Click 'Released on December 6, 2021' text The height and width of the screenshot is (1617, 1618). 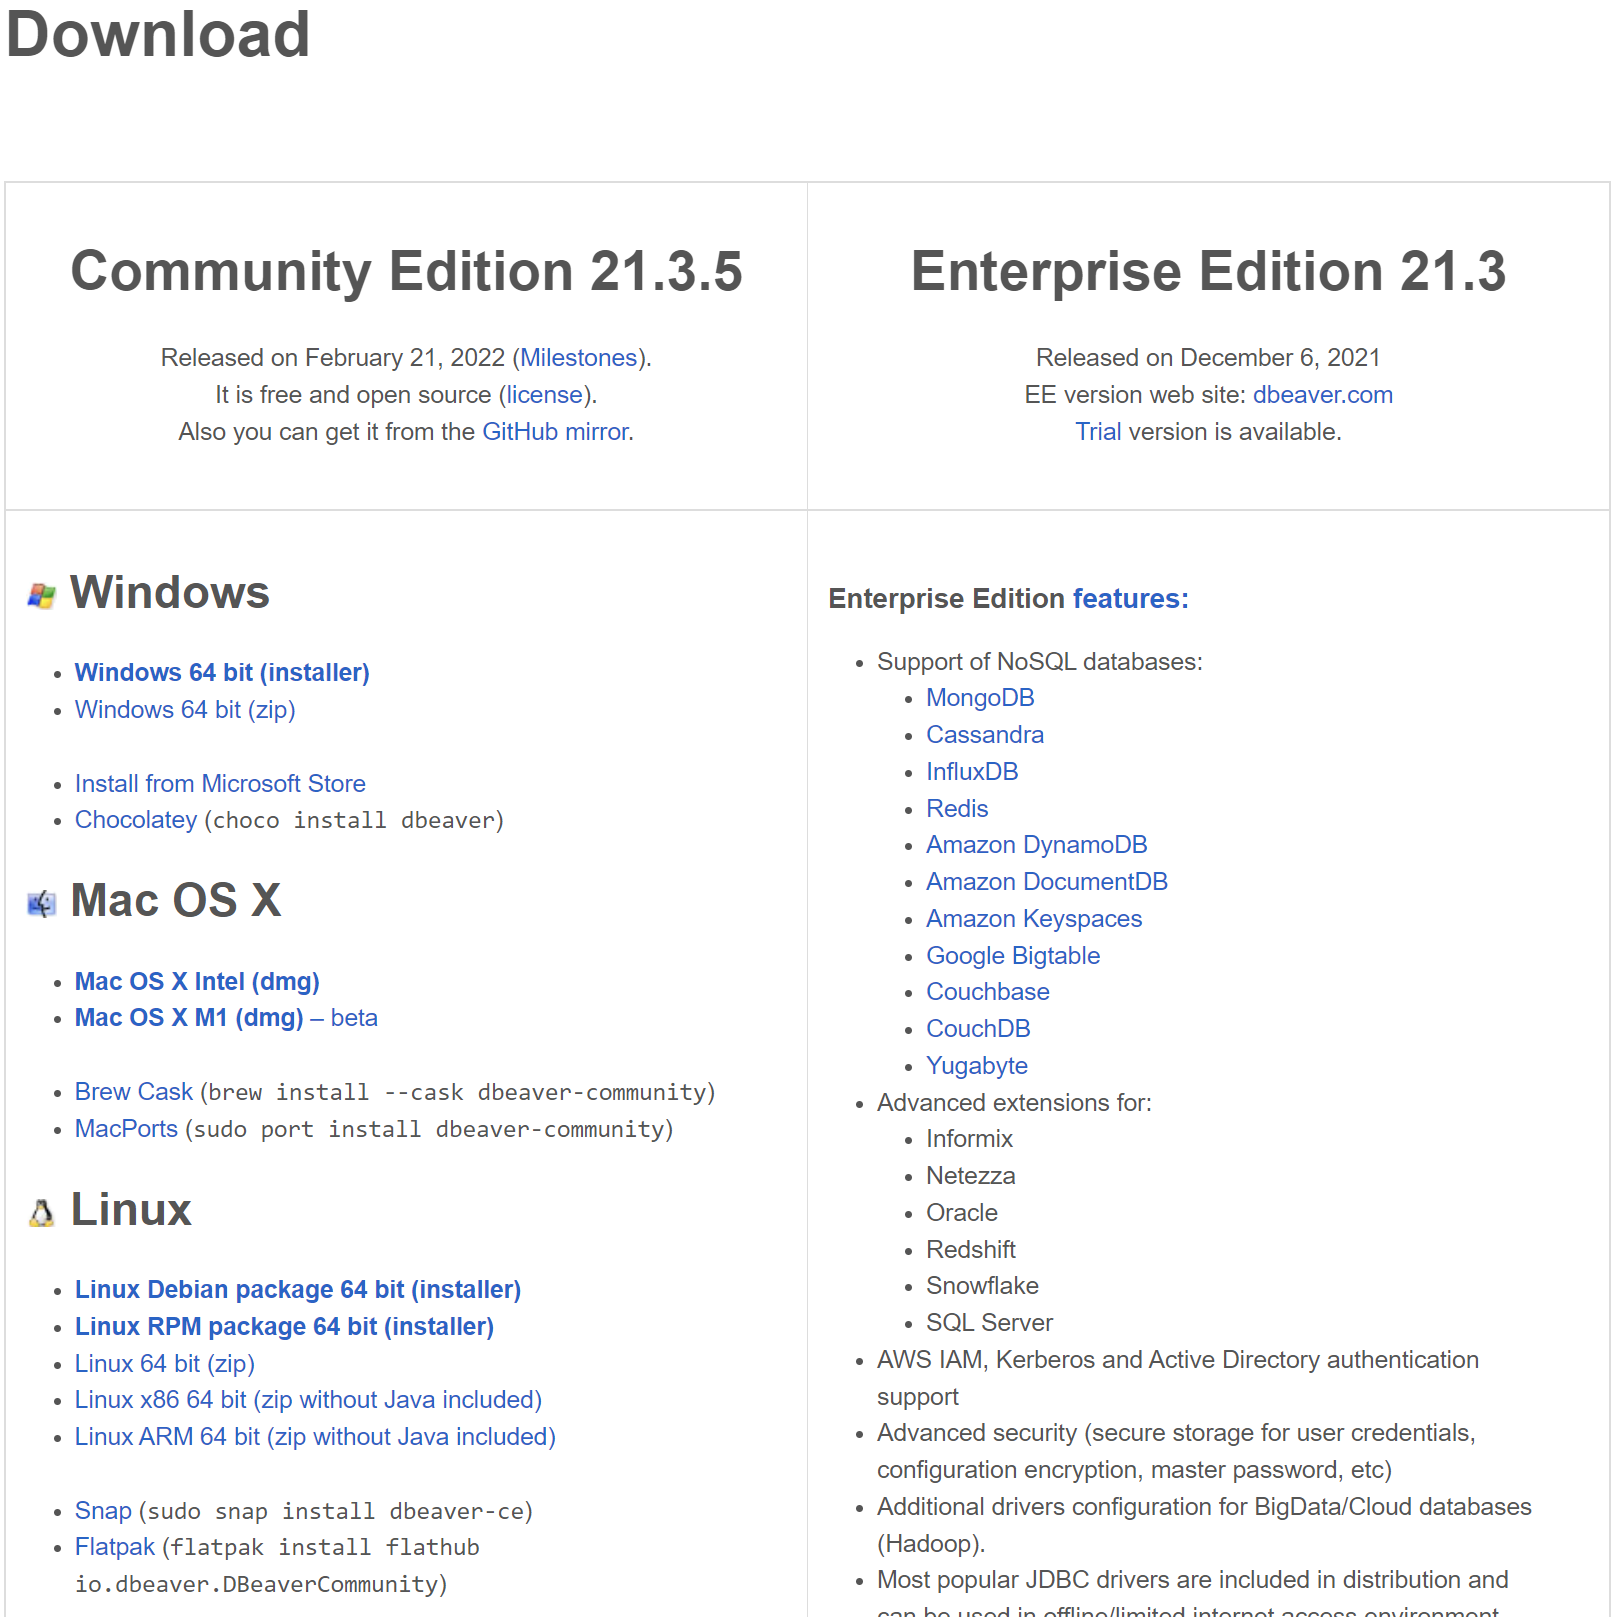pyautogui.click(x=1208, y=358)
